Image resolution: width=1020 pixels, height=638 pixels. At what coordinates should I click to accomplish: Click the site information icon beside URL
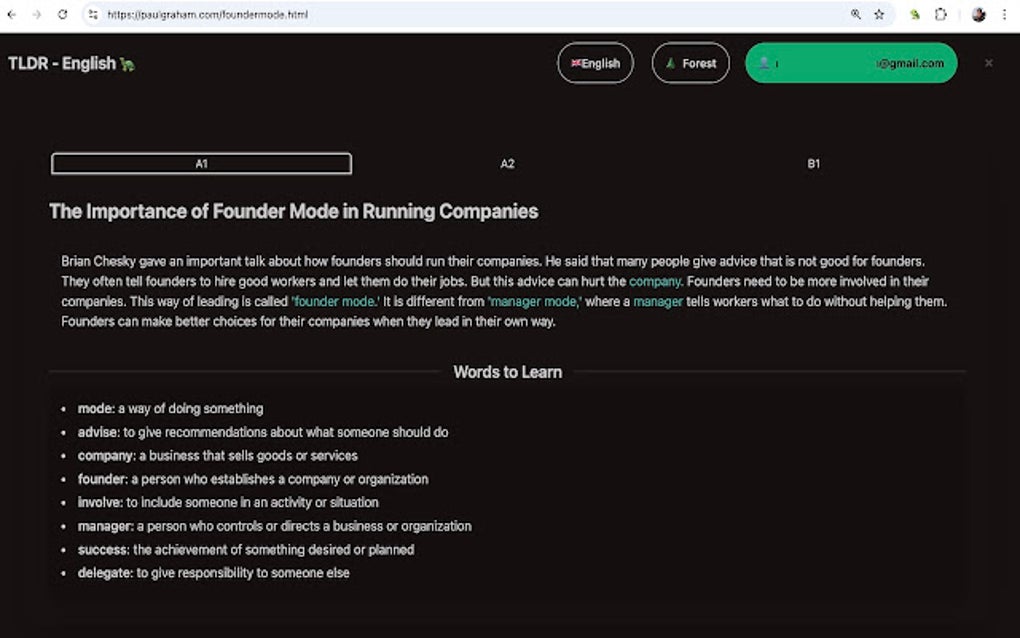93,15
